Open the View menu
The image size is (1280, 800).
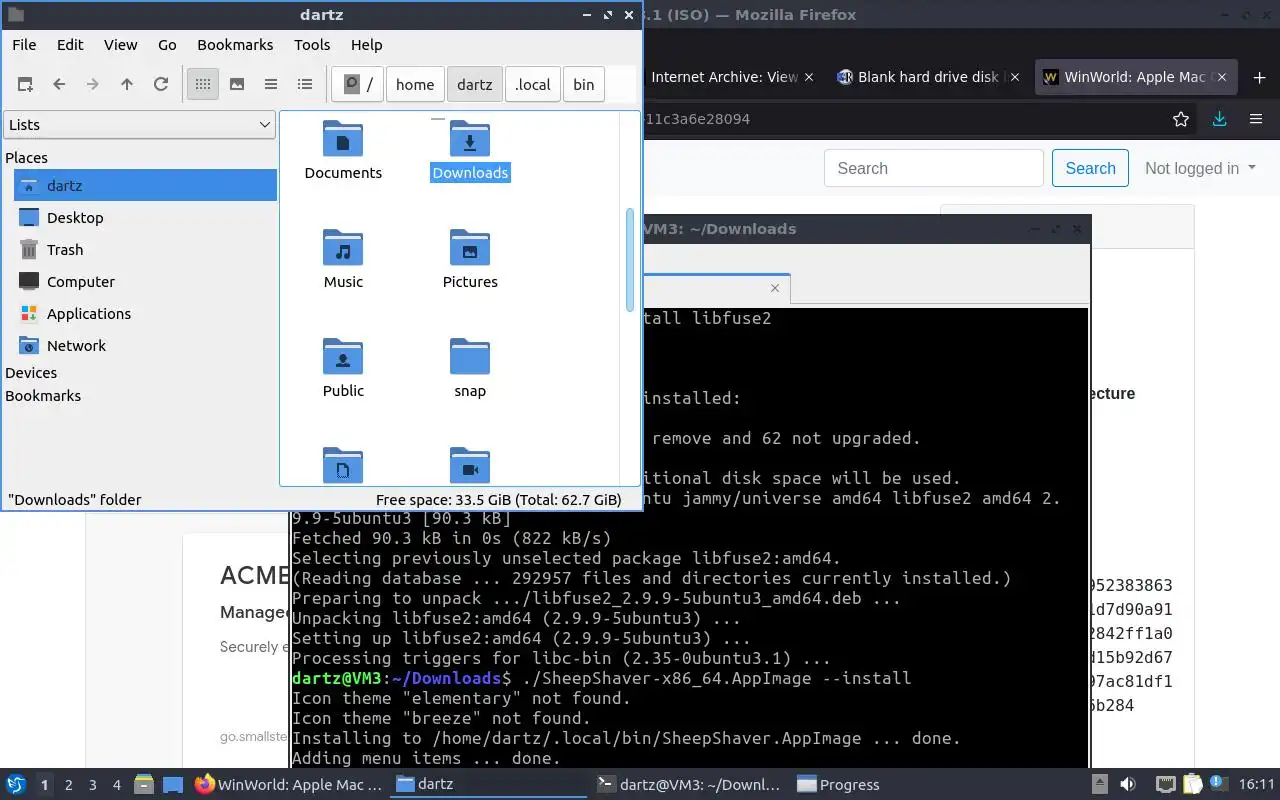(x=121, y=45)
